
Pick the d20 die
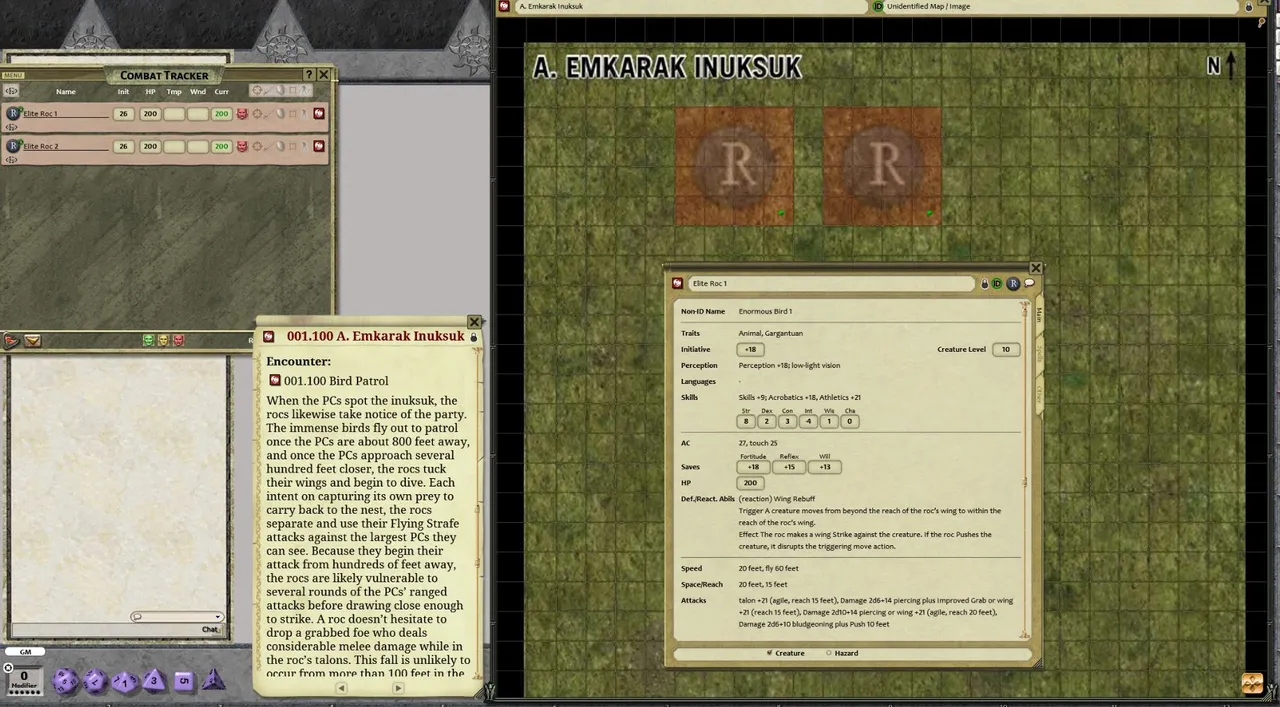[x=65, y=681]
